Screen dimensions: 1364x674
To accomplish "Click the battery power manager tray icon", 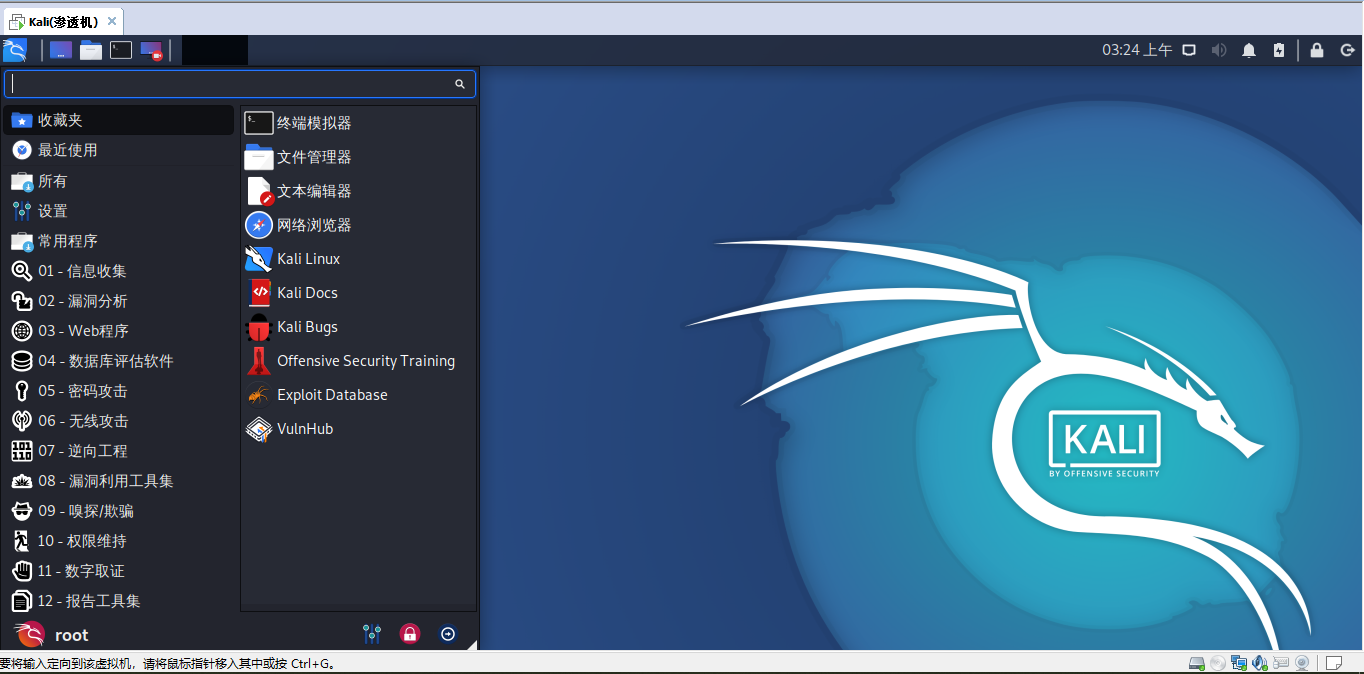I will [x=1279, y=50].
